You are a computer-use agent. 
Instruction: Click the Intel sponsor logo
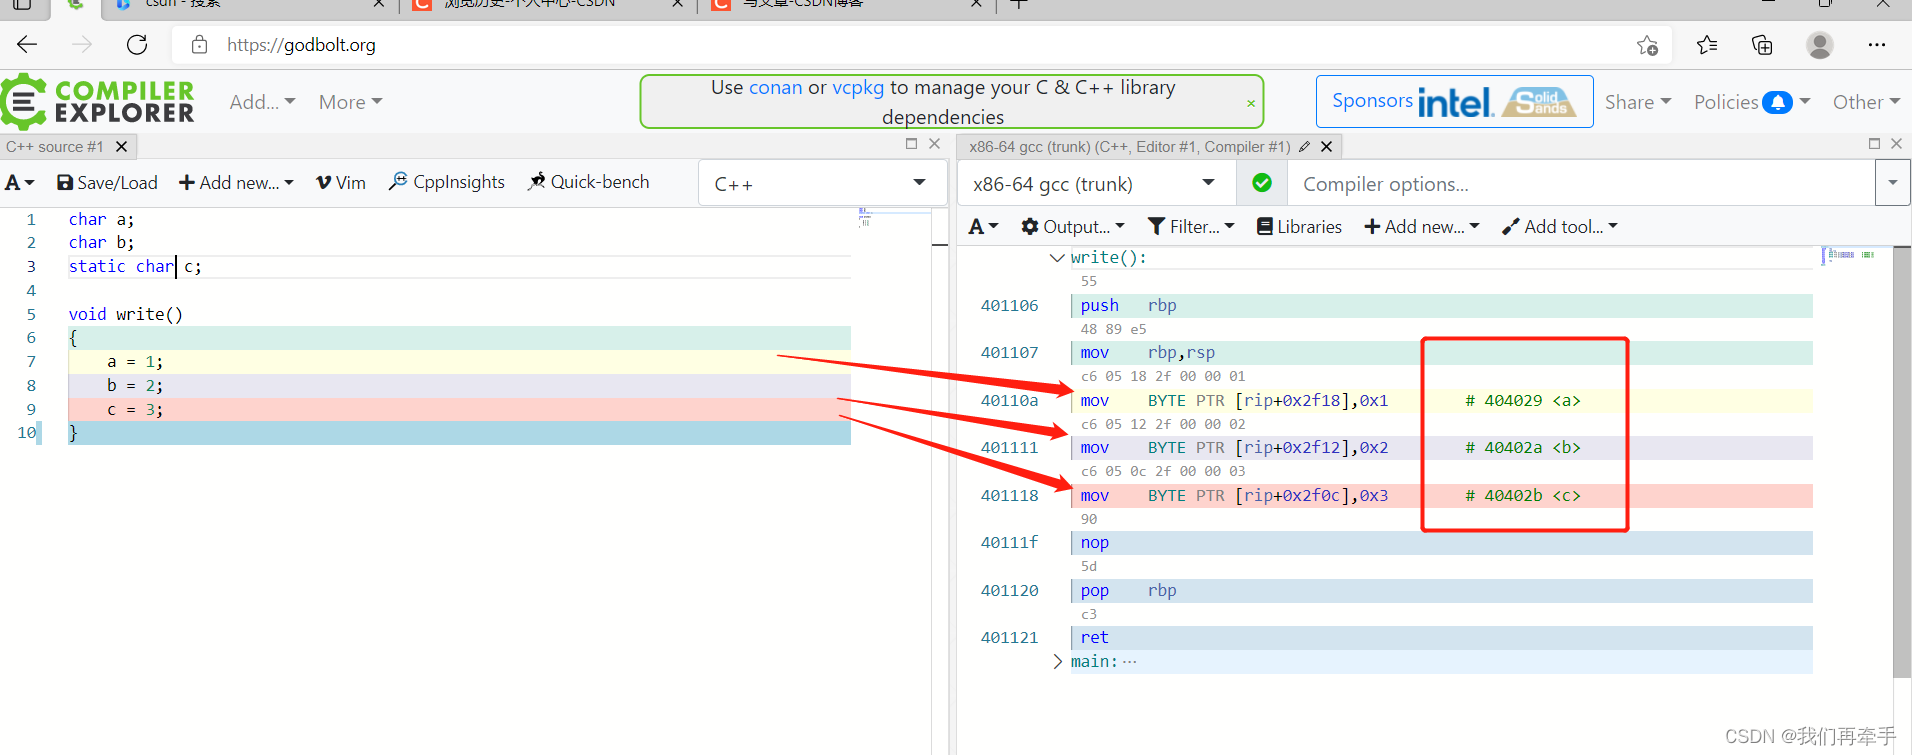[1456, 101]
